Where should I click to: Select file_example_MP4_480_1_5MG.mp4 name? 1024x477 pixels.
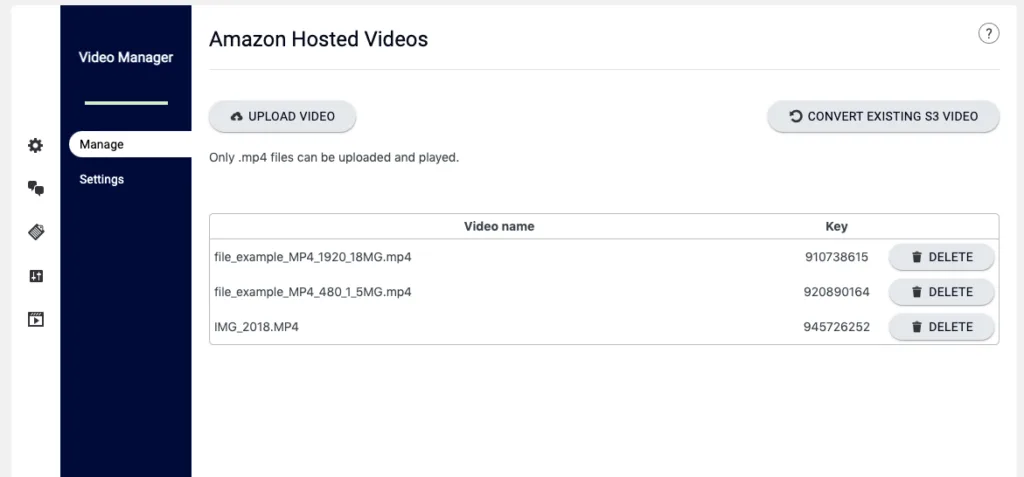[313, 292]
